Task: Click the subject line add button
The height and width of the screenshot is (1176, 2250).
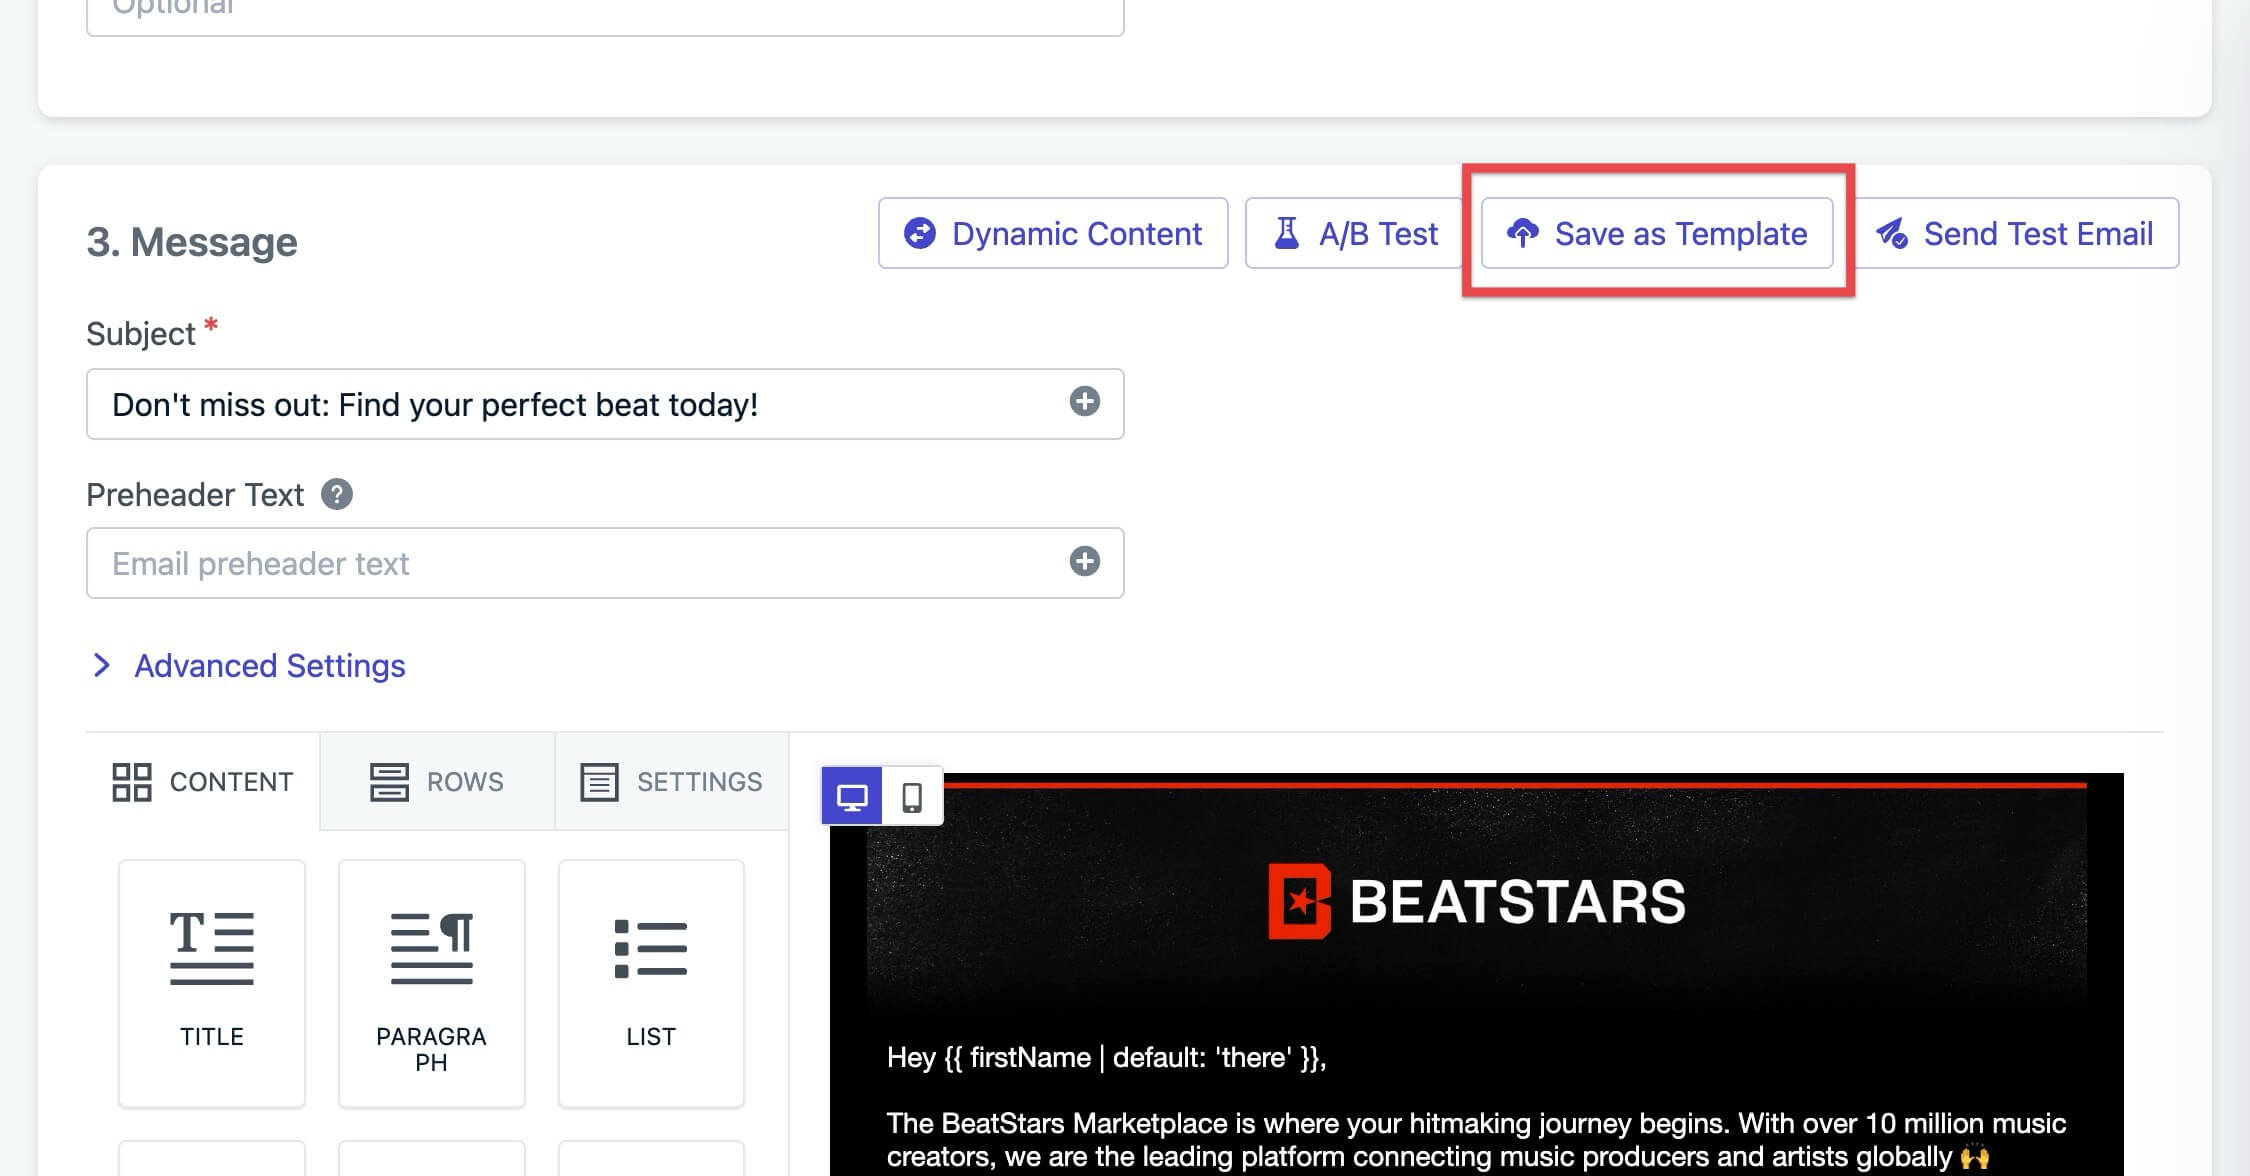Action: (x=1082, y=402)
